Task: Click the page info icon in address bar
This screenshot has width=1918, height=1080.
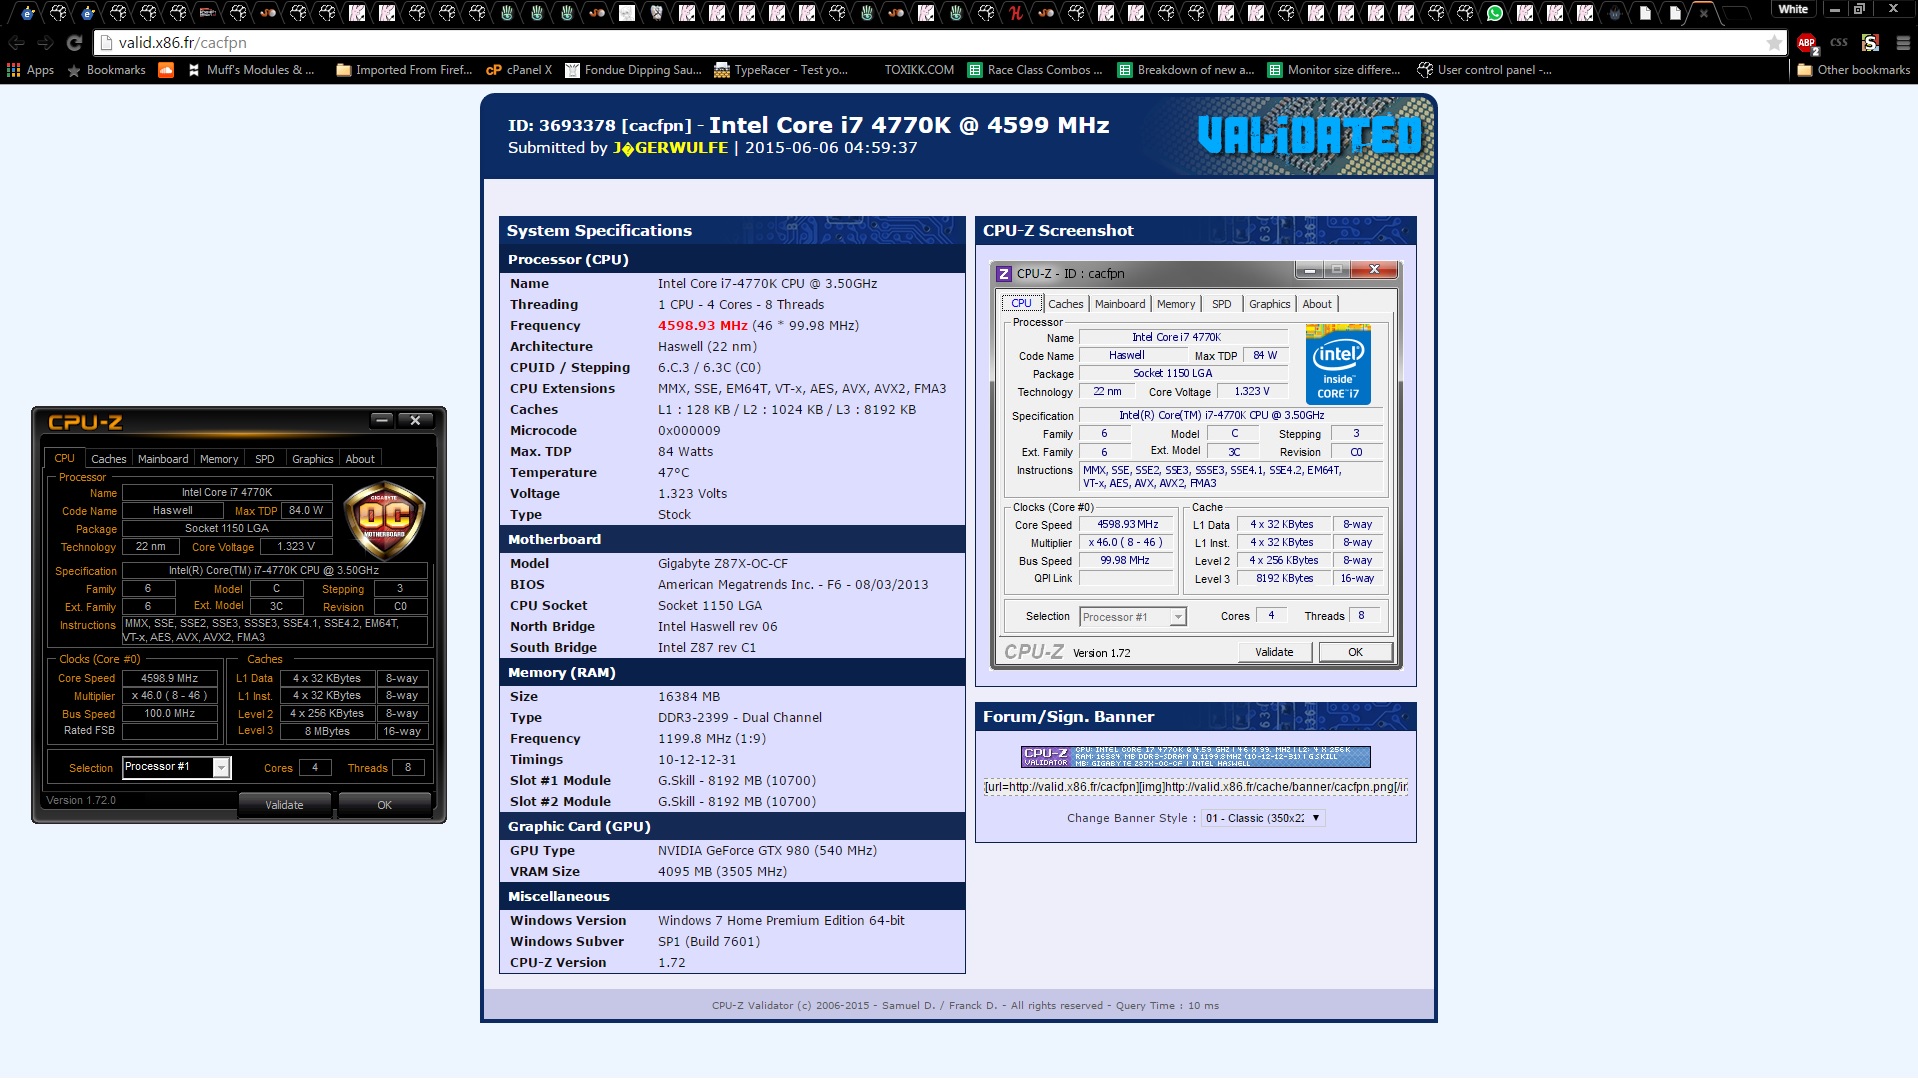Action: tap(106, 43)
